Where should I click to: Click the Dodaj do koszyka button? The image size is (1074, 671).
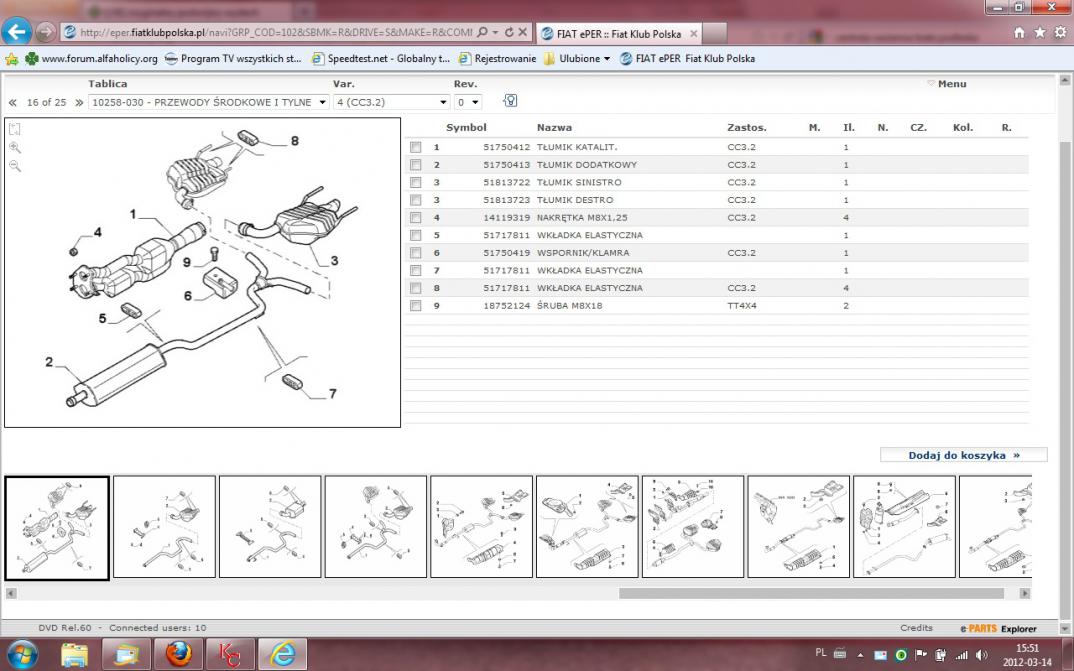963,455
